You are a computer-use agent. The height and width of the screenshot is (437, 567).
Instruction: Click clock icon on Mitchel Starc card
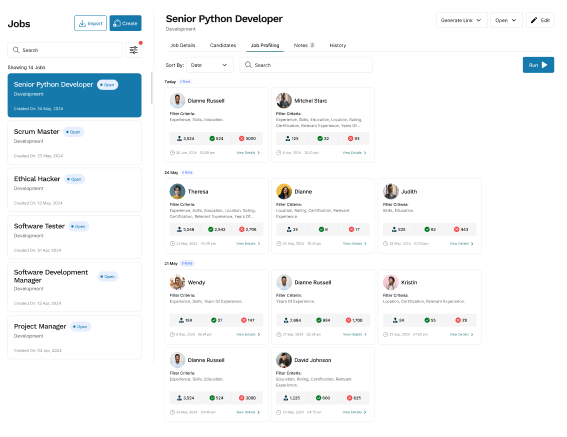click(x=279, y=153)
